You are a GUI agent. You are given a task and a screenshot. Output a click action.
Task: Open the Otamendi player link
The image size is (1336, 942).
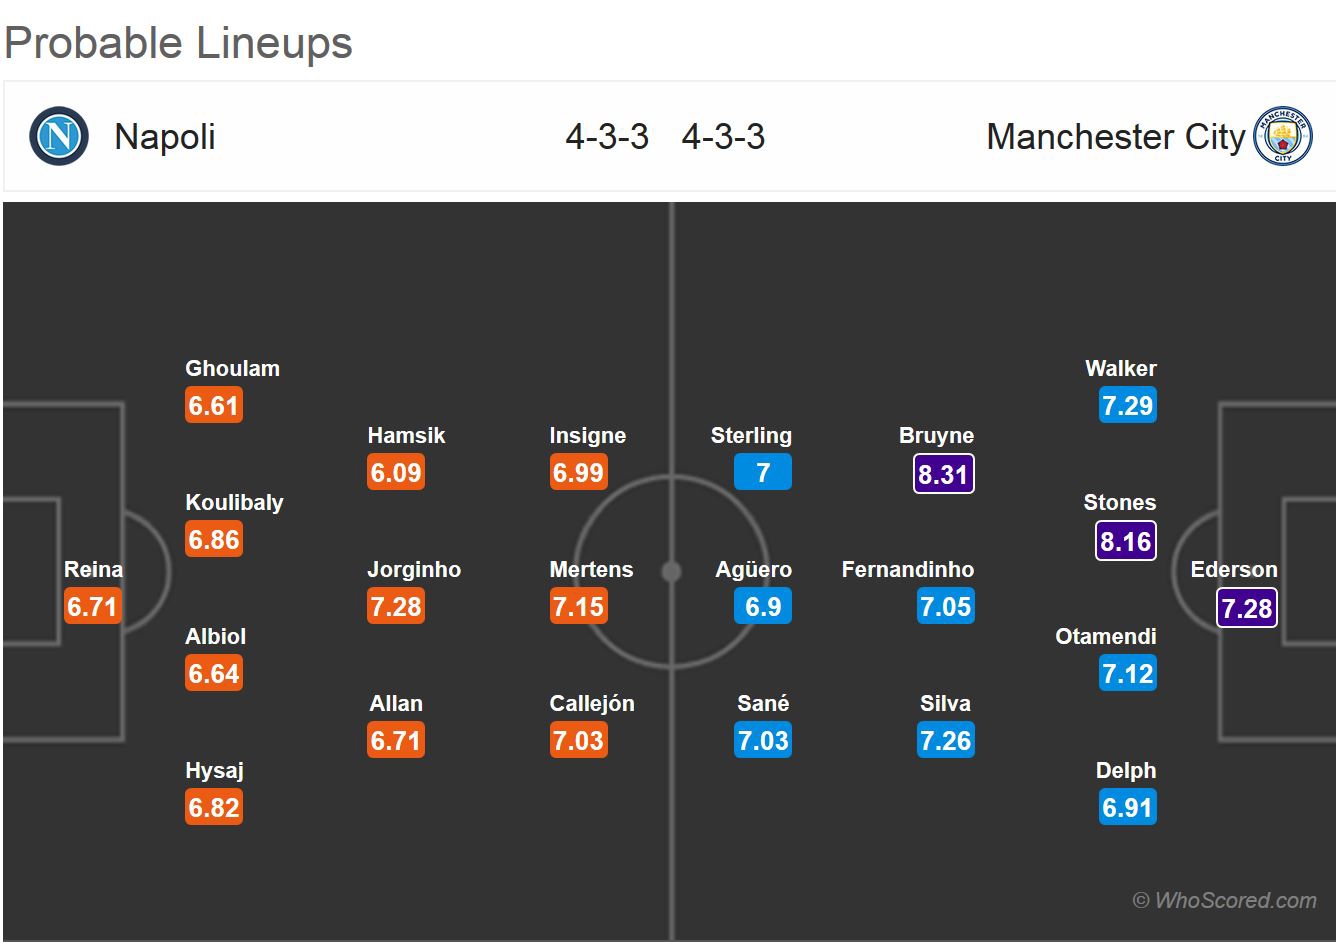[1105, 636]
